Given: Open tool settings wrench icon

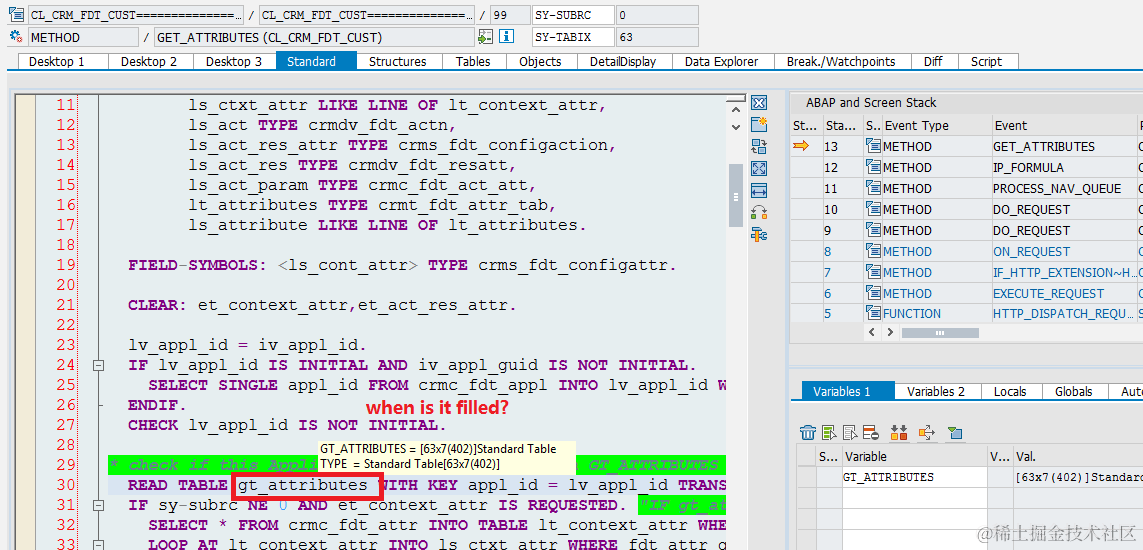Looking at the screenshot, I should pos(759,235).
